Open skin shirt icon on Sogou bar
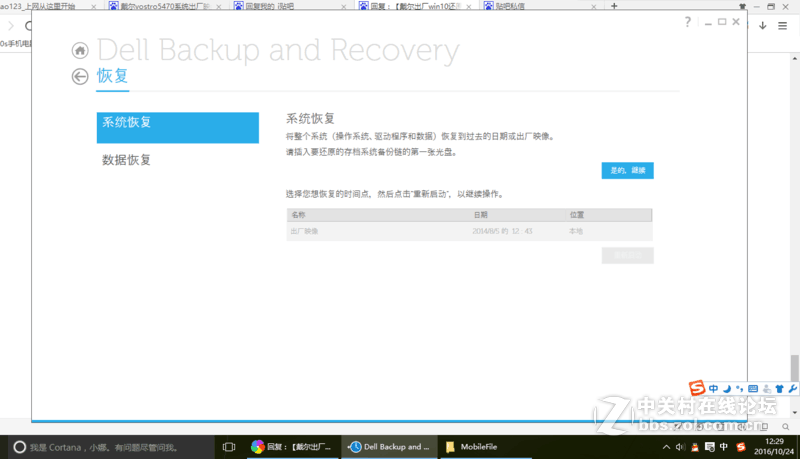 779,389
